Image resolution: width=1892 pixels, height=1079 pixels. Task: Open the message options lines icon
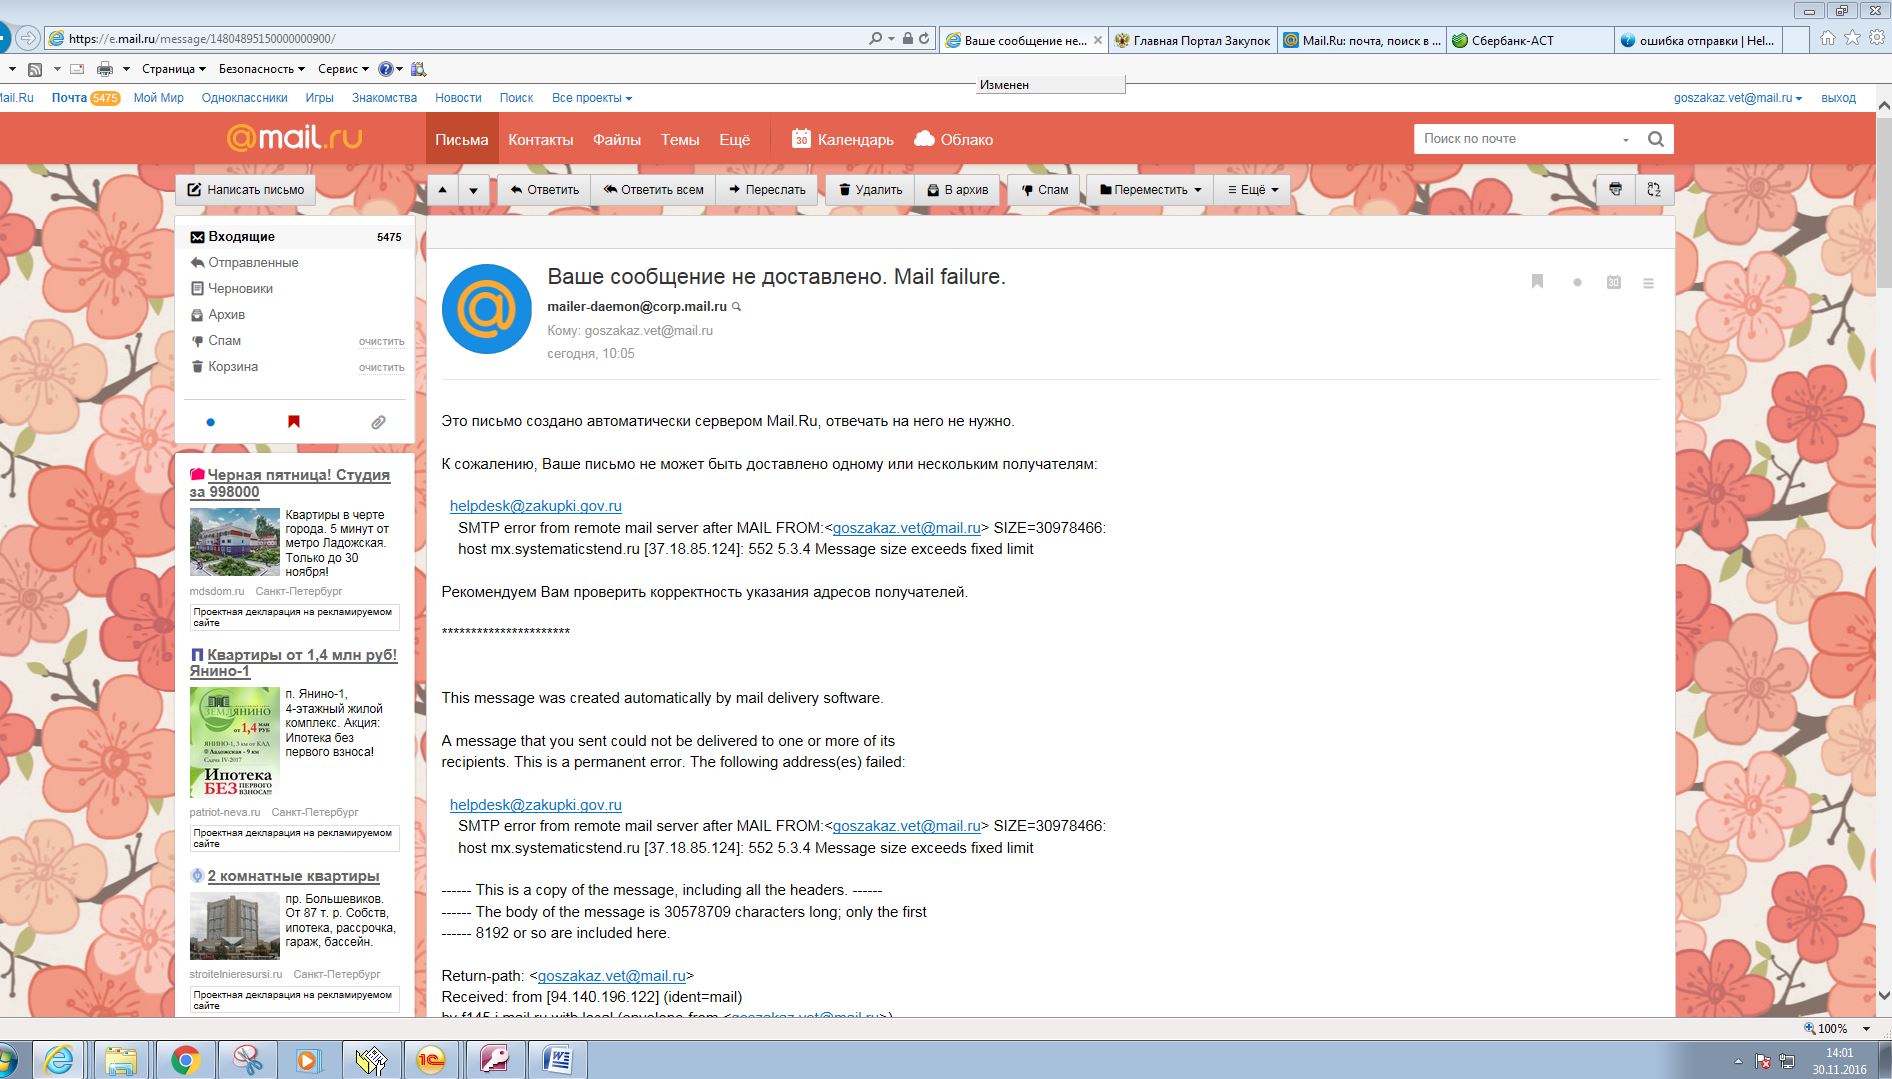click(x=1648, y=283)
